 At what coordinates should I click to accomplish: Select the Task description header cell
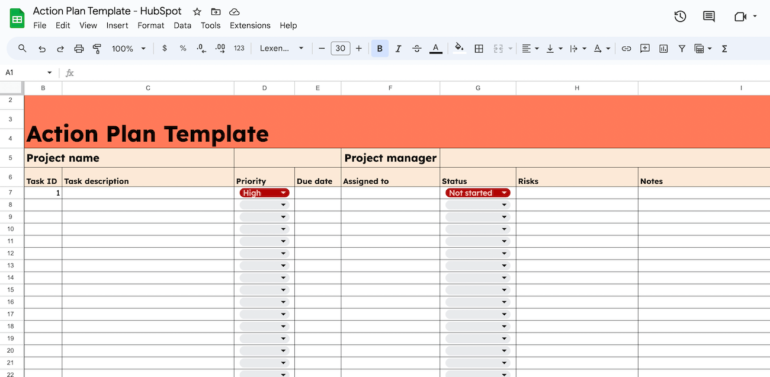coord(148,177)
